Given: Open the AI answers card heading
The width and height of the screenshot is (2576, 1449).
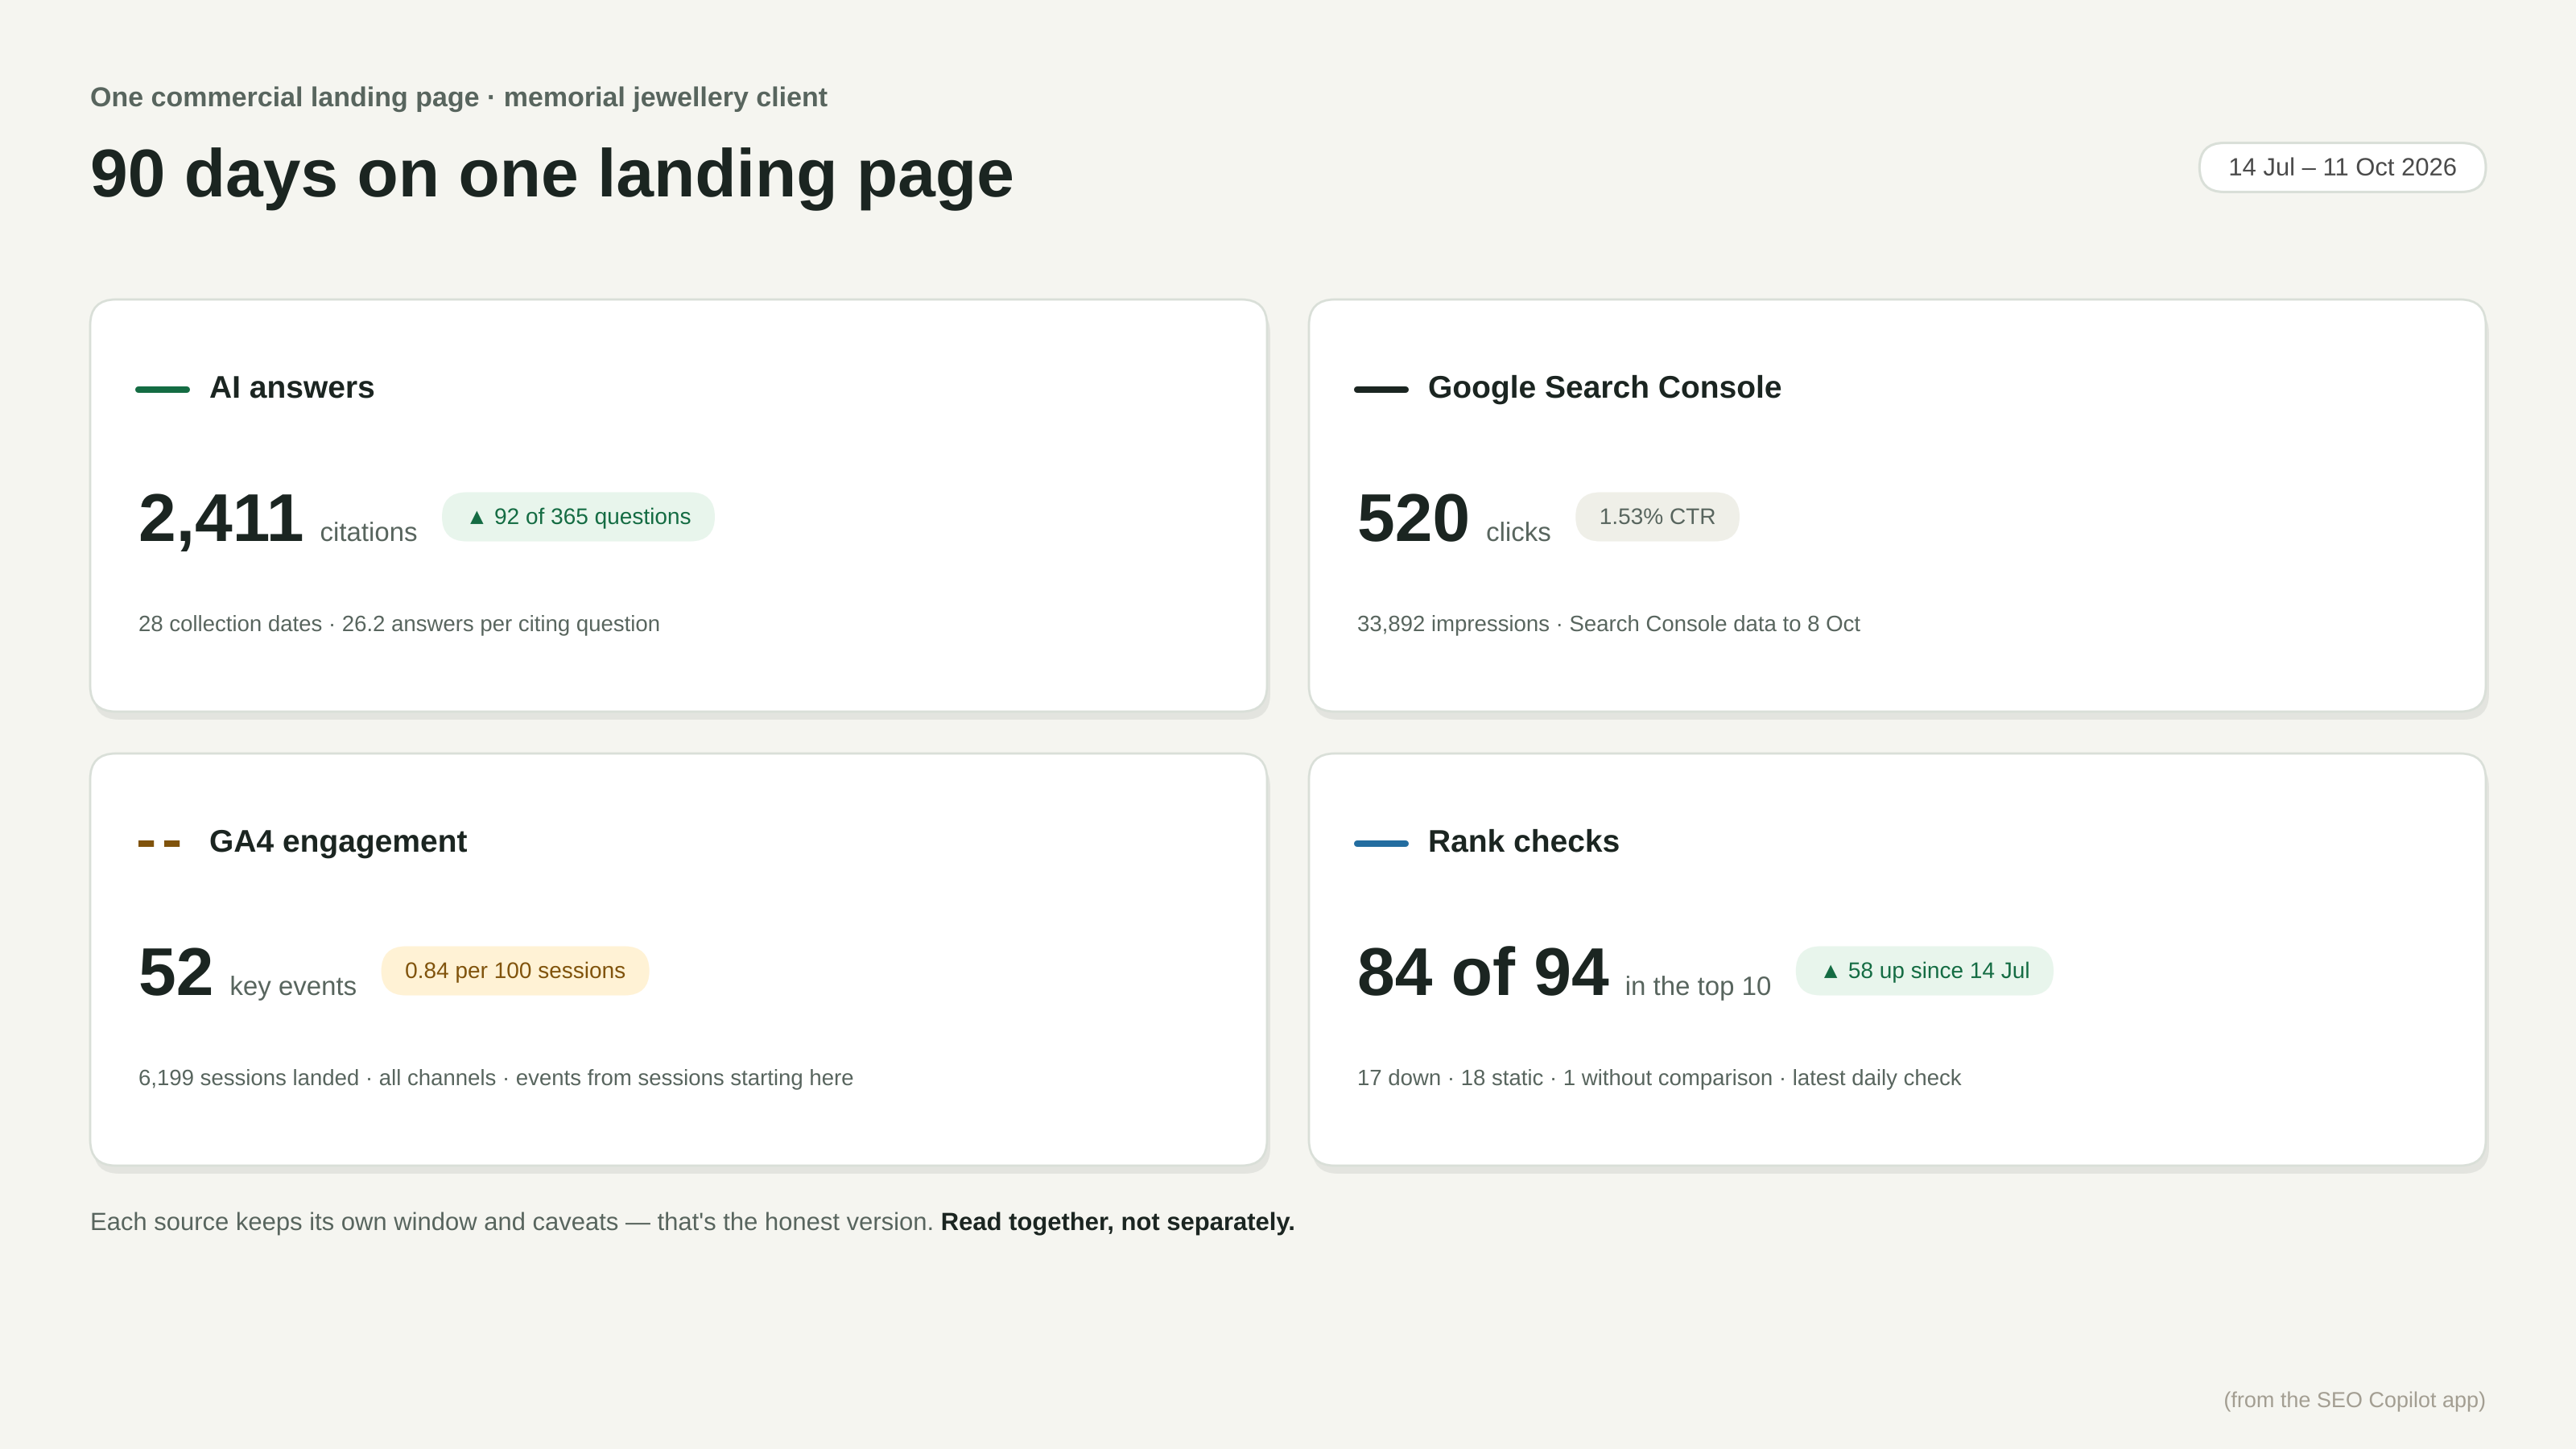Looking at the screenshot, I should pos(291,388).
